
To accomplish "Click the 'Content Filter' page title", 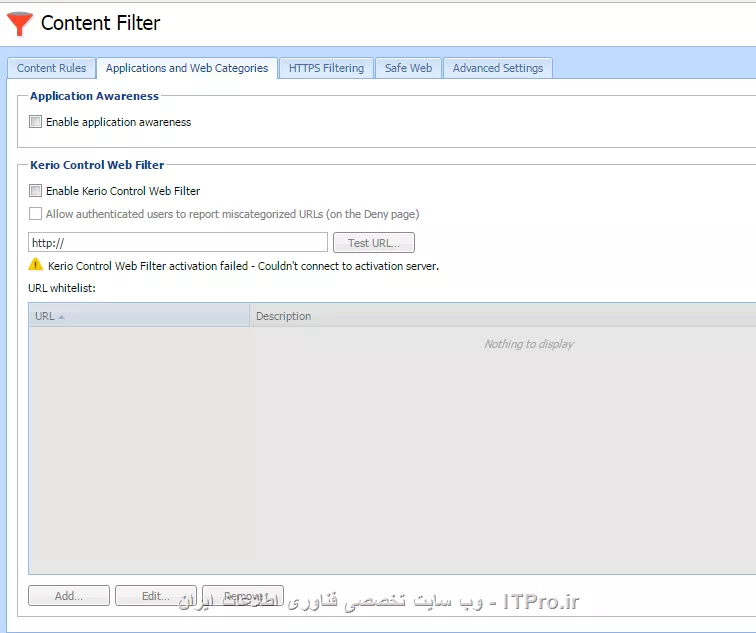I will 100,23.
